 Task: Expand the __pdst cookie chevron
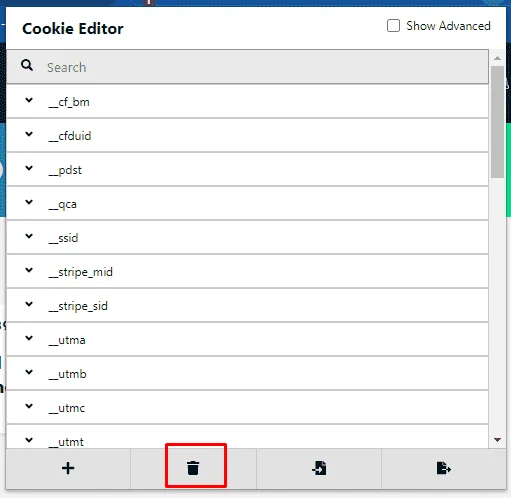click(29, 168)
